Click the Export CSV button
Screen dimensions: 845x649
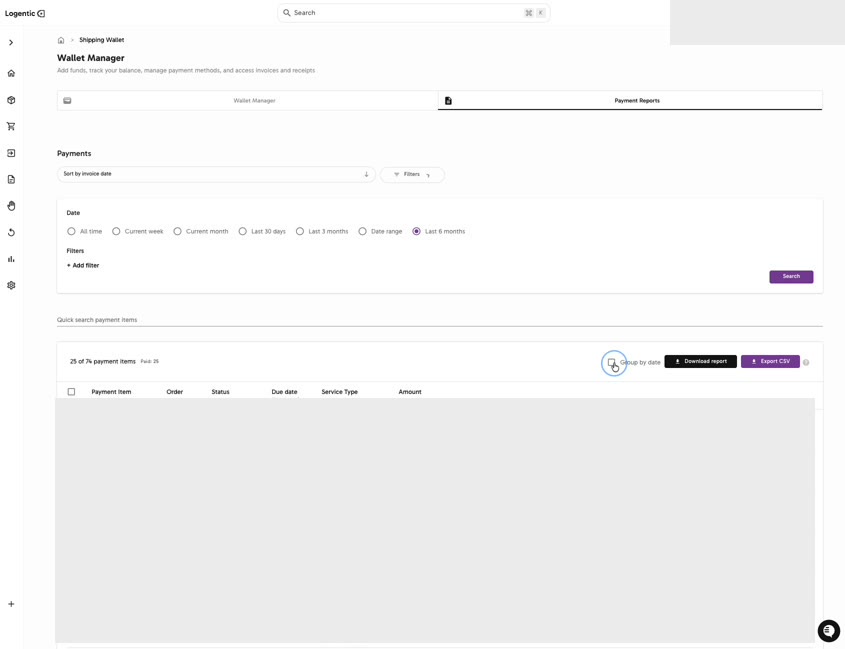770,362
